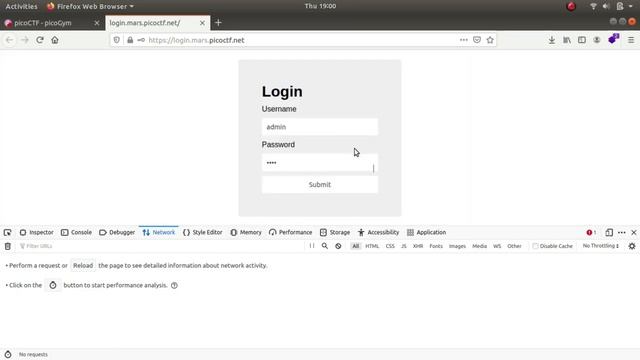
Task: Open Firefox Web Browser app menu
Action: click(x=90, y=6)
